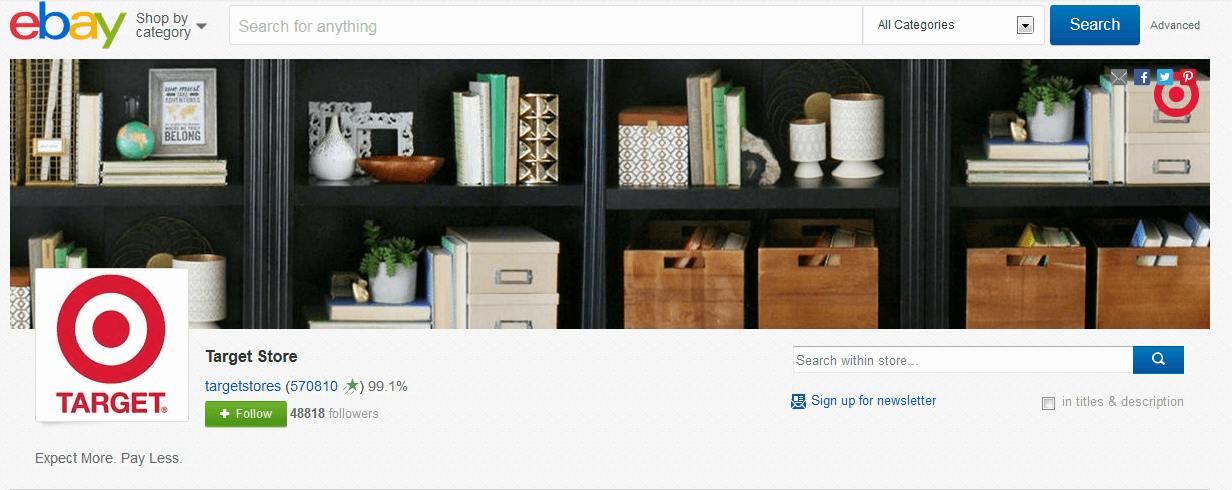Screen dimensions: 1232x490
Task: View feedback score 570810
Action: click(x=314, y=386)
